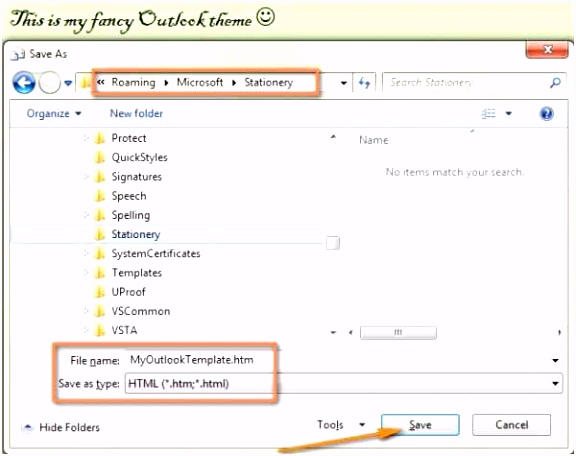Expand the Signatures folder tree node
576x456 pixels.
tap(86, 177)
